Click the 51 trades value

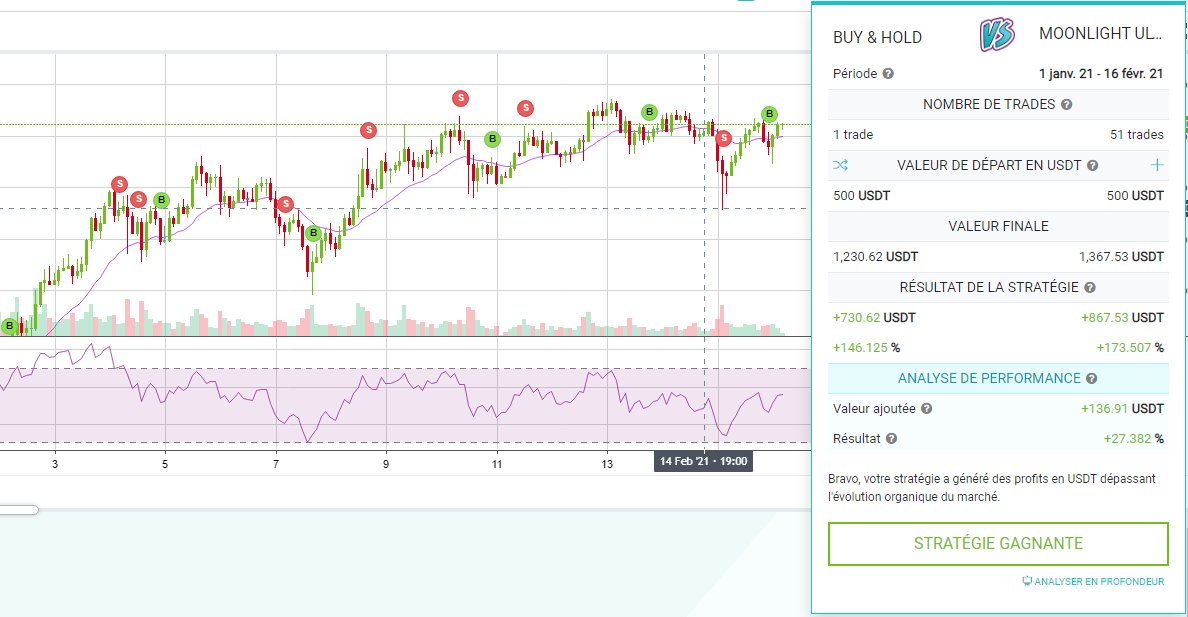click(1136, 134)
